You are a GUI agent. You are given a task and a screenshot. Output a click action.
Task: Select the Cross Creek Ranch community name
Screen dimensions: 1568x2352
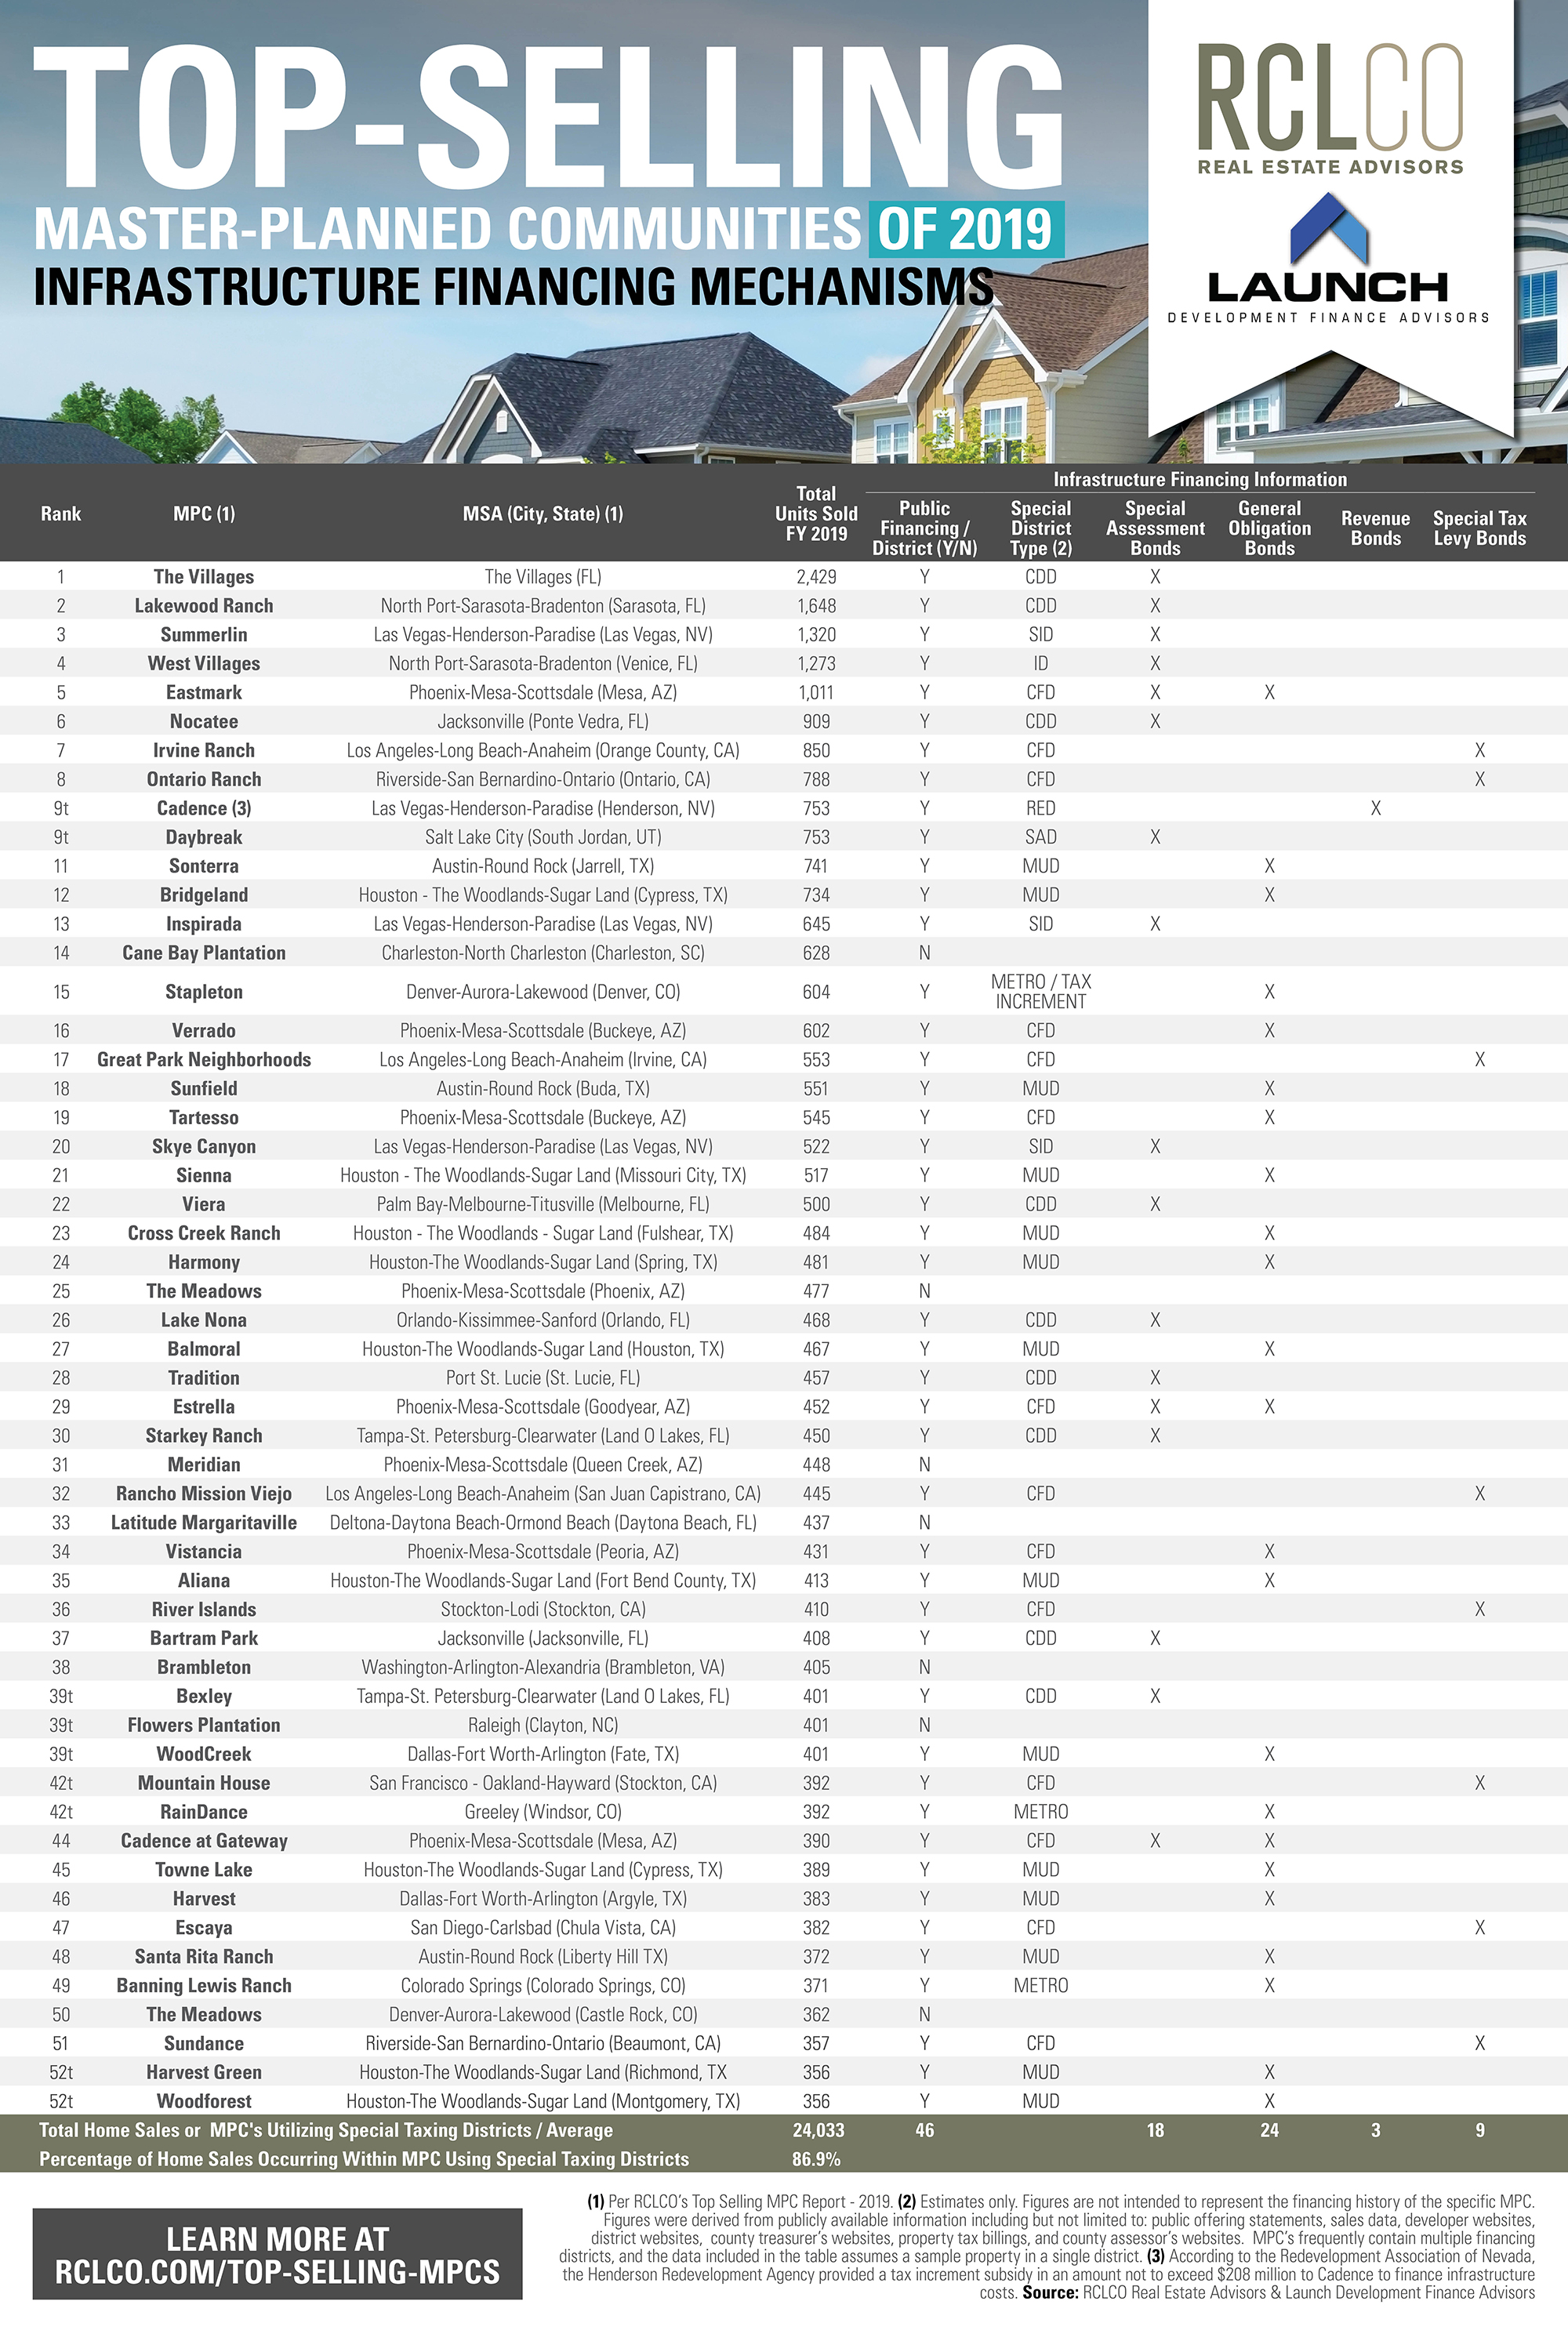(204, 1234)
